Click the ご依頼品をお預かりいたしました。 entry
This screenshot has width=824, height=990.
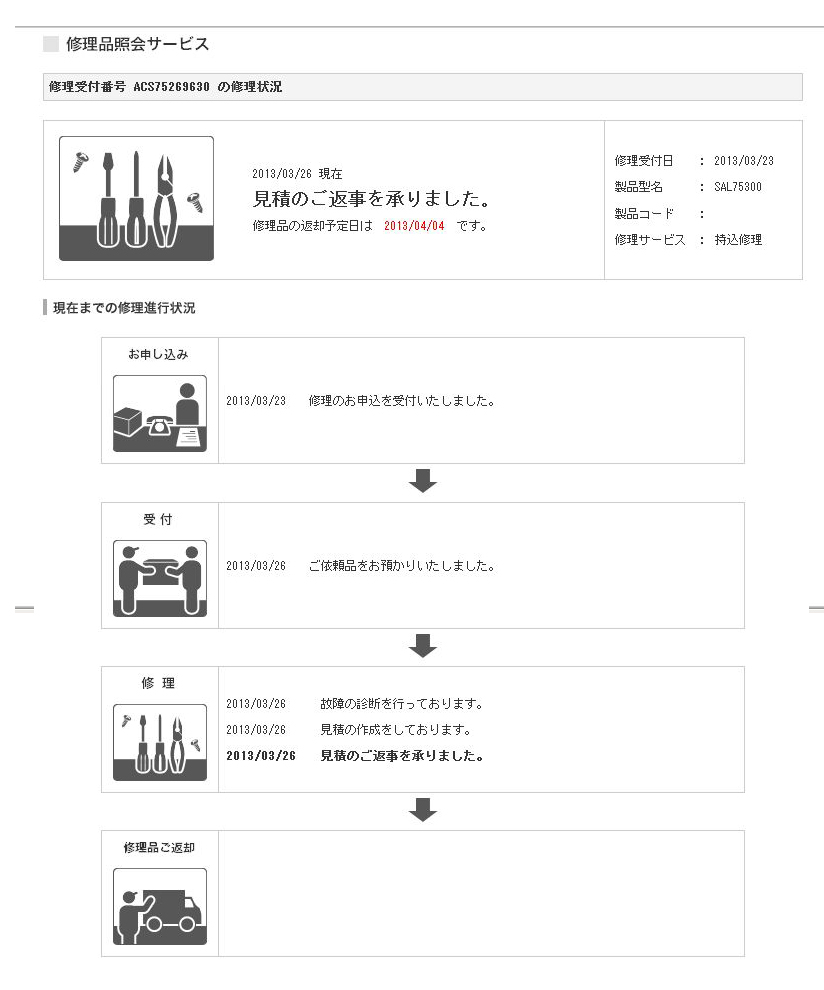401,566
